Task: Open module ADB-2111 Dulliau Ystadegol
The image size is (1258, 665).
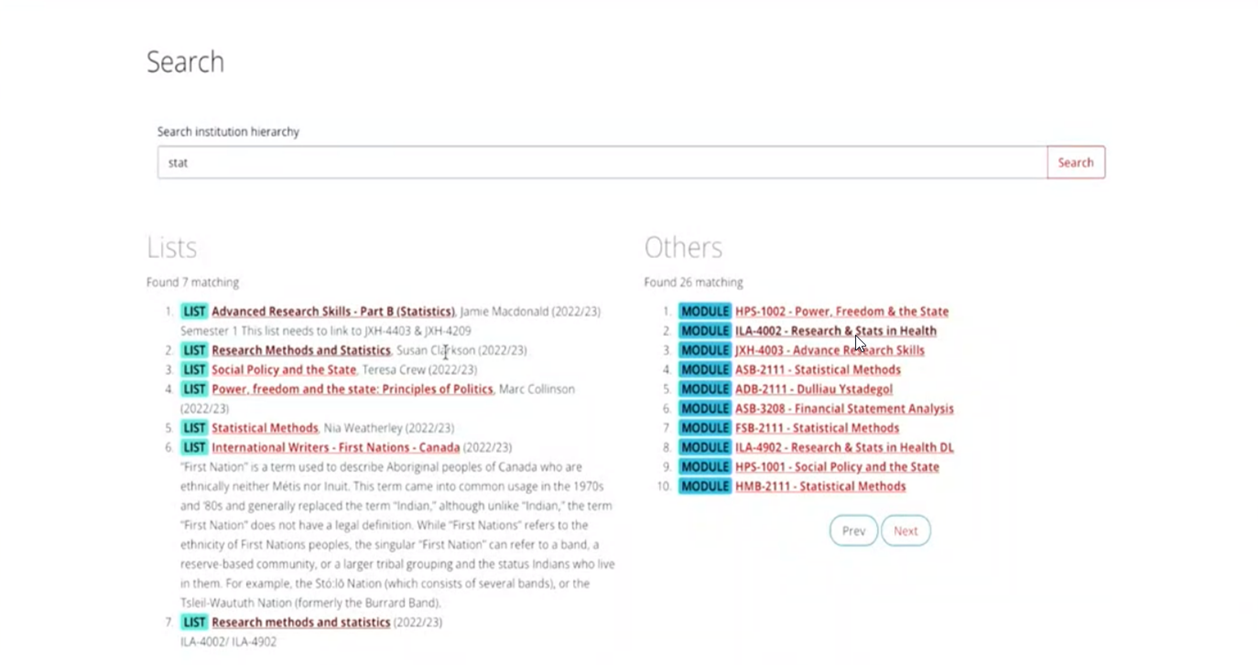Action: click(813, 389)
